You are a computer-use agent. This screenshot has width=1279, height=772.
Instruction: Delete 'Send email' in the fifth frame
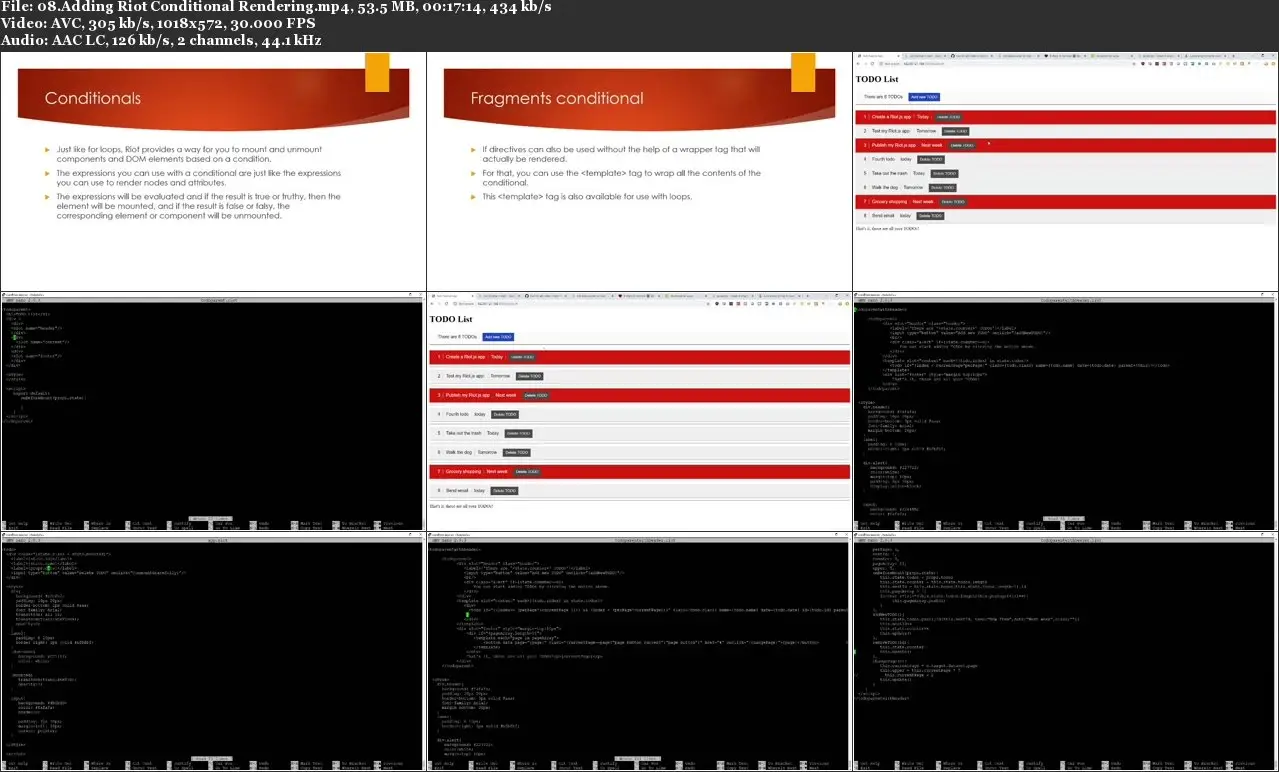point(504,491)
